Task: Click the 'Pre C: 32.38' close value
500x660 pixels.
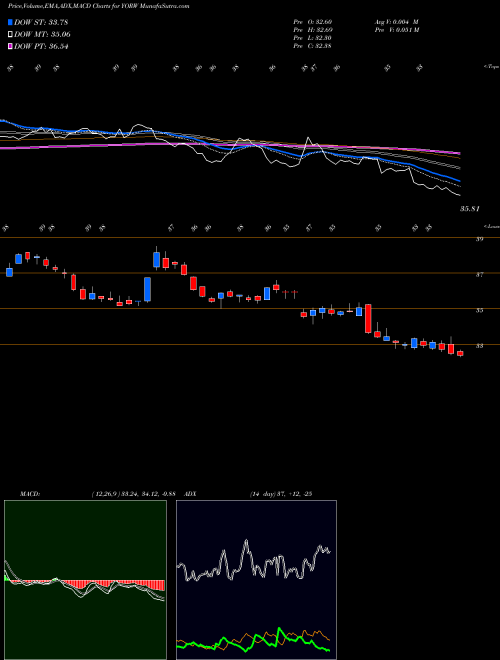Action: click(314, 46)
